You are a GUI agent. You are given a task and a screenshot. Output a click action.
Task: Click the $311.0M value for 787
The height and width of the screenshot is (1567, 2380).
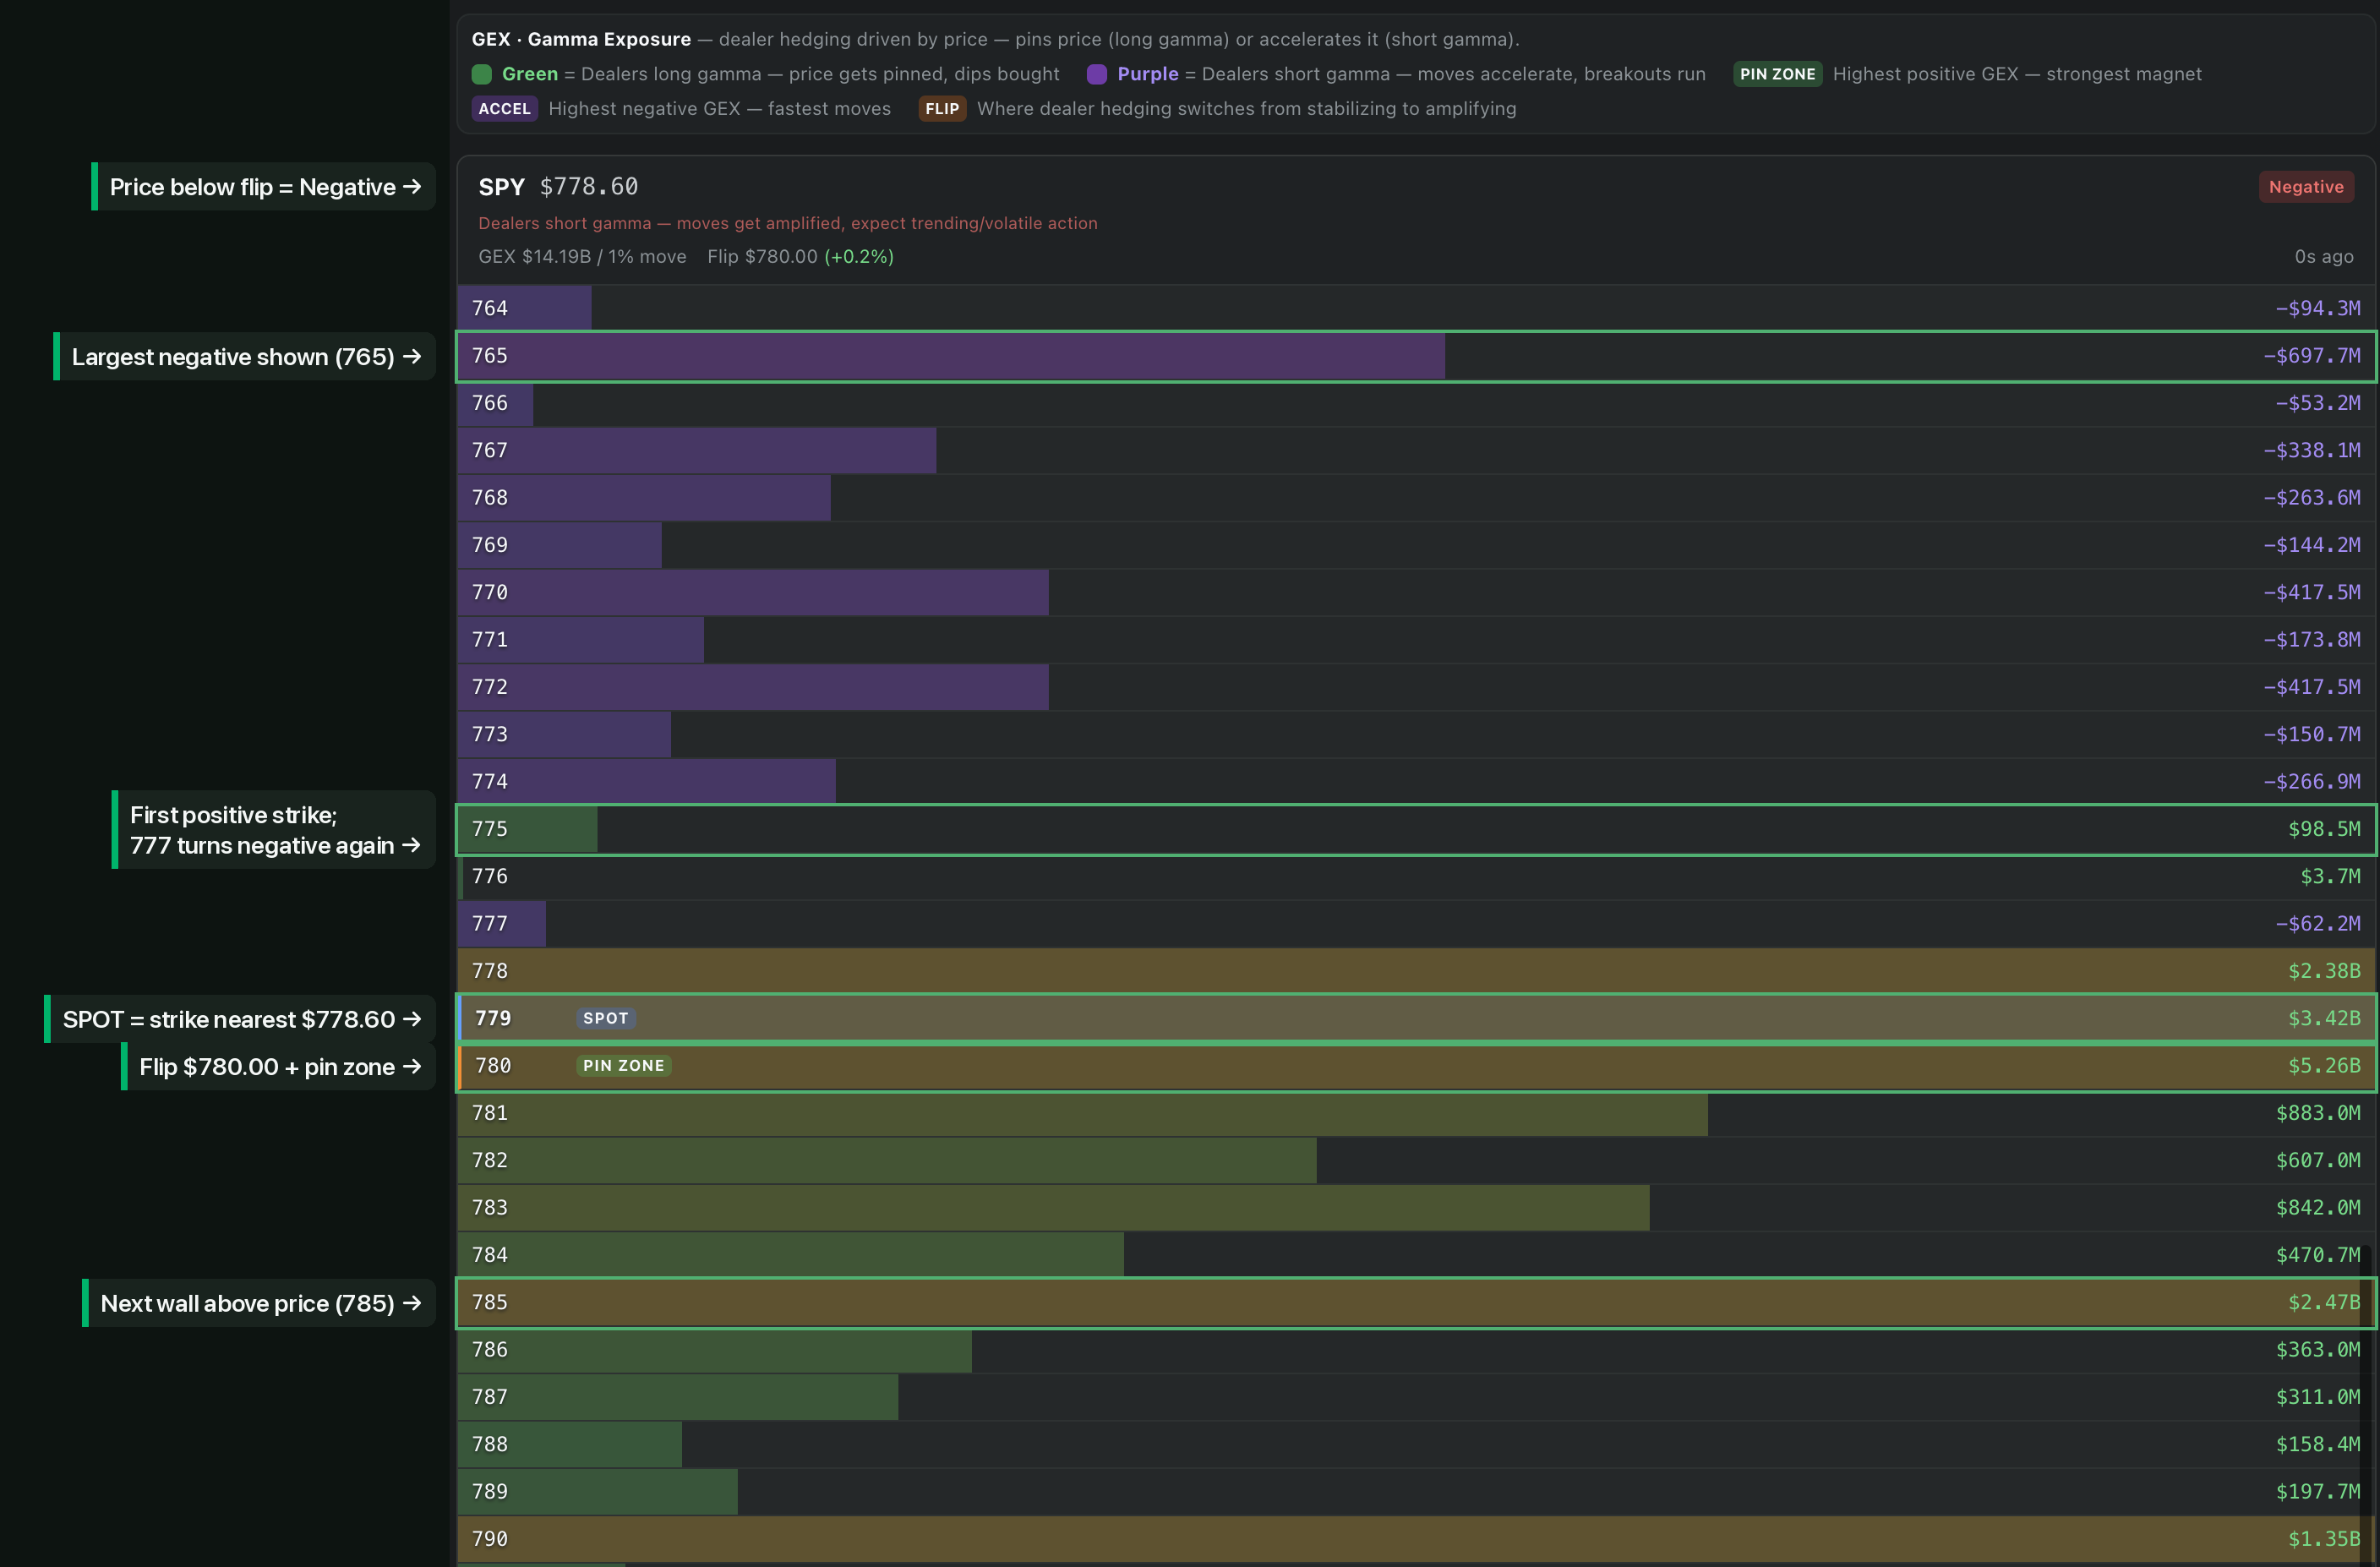[x=2317, y=1397]
